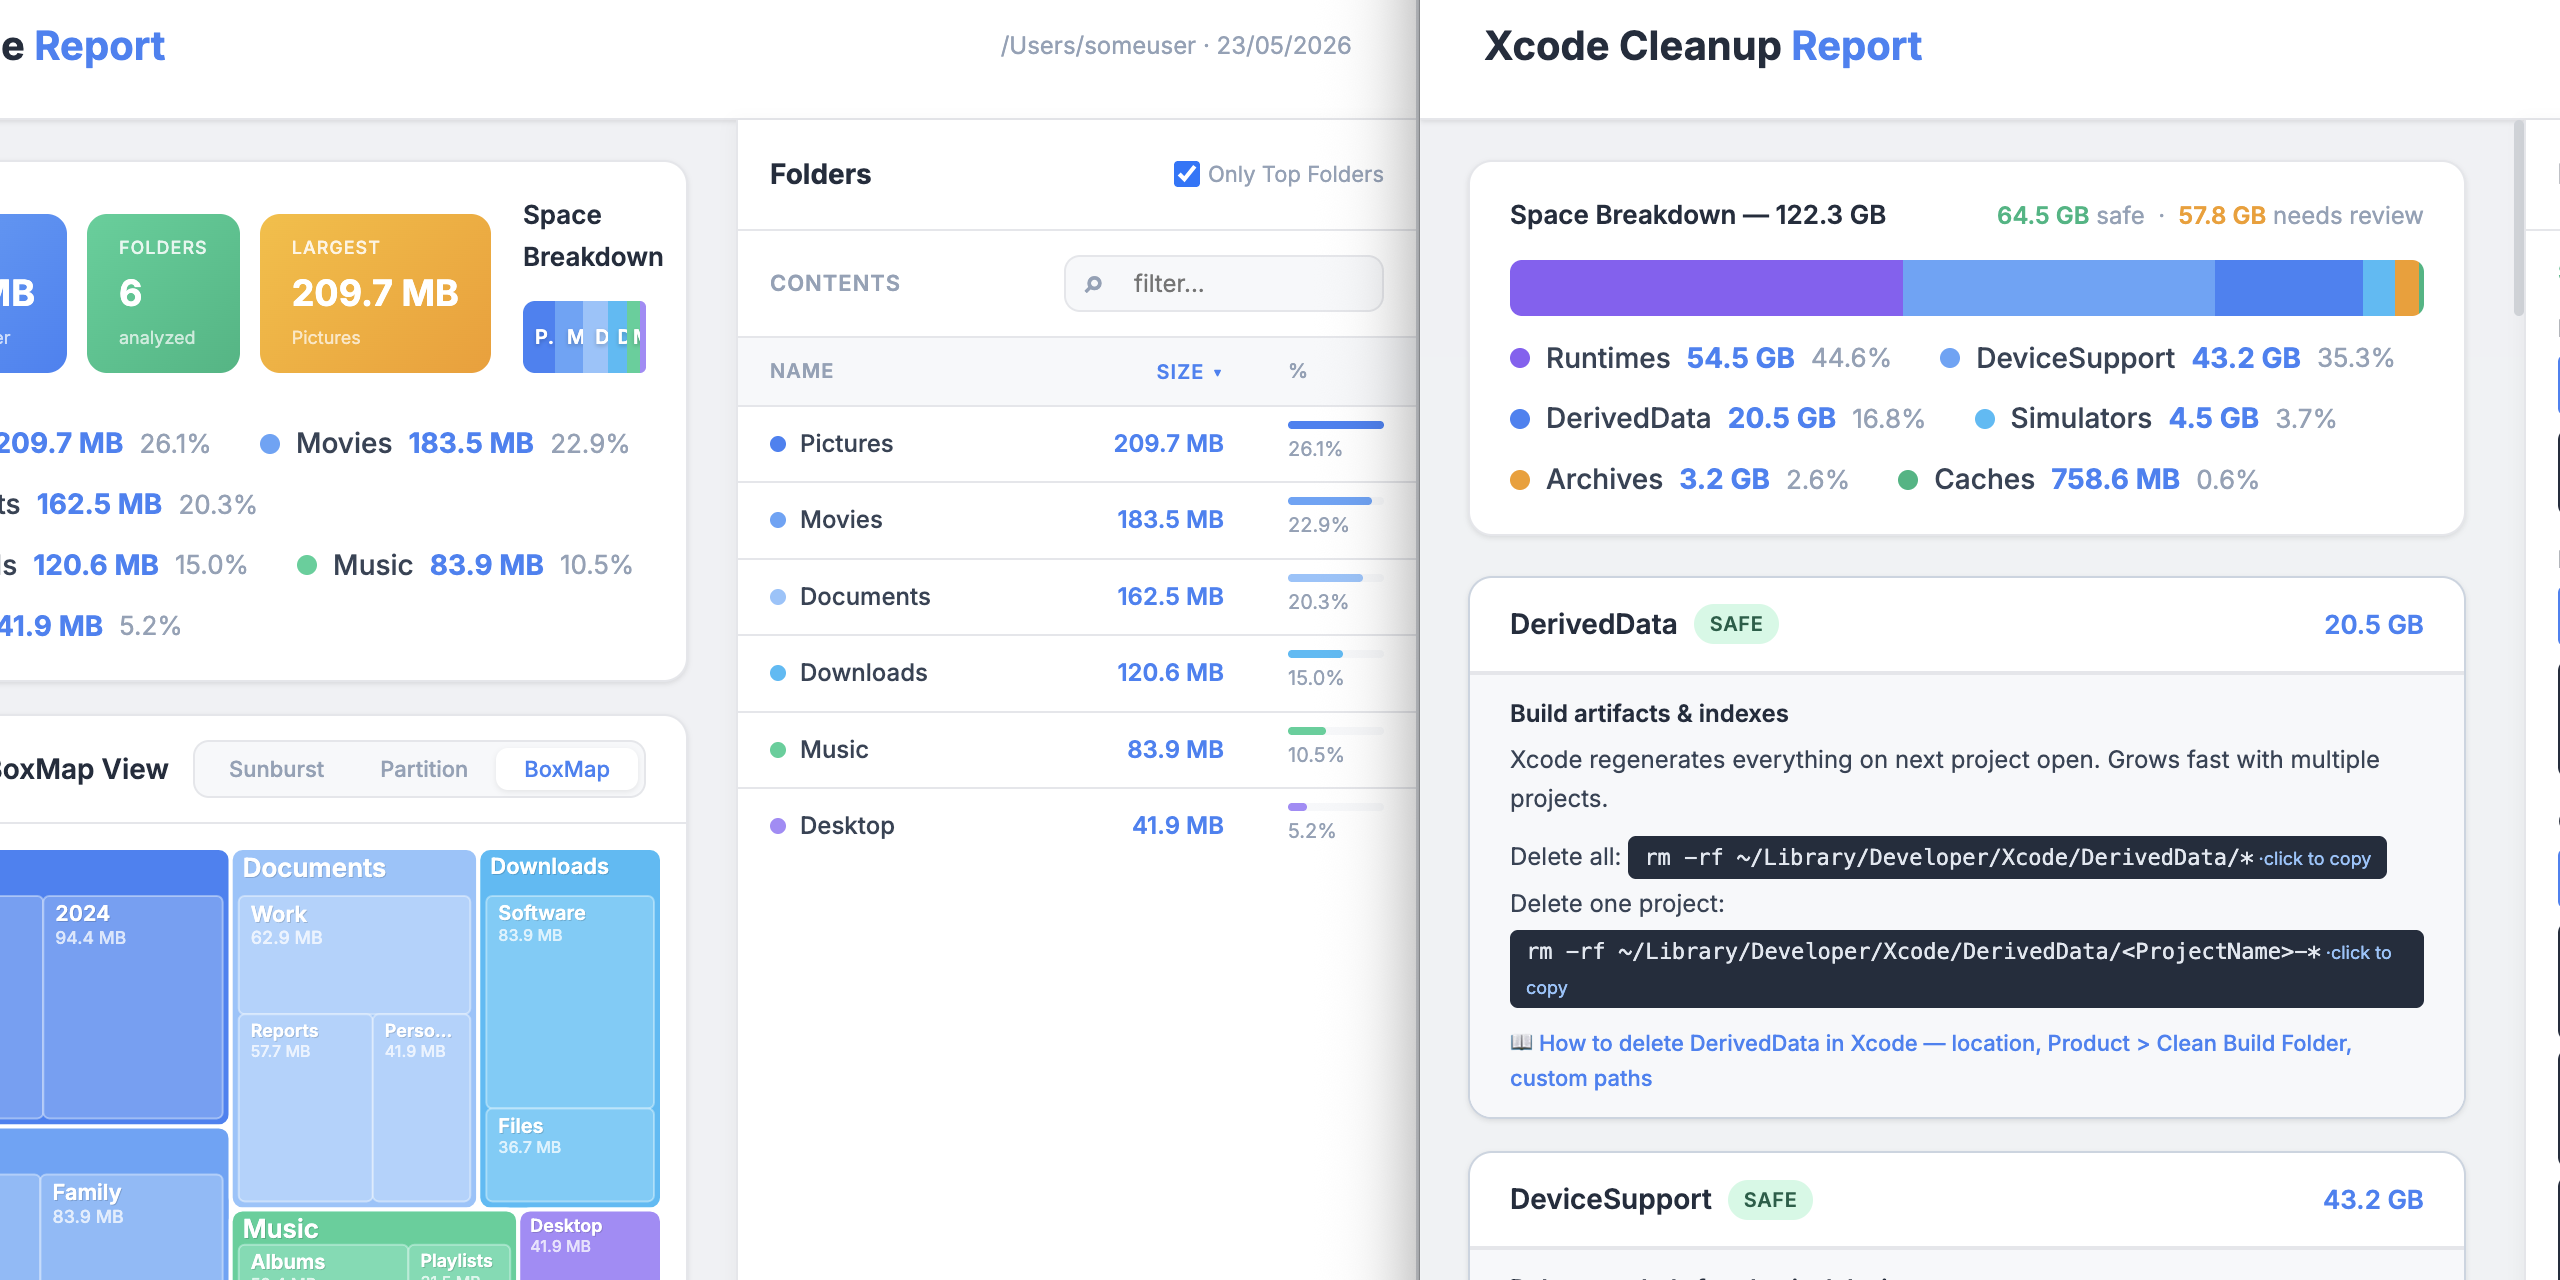The height and width of the screenshot is (1280, 2560).
Task: Click into the filter input field
Action: coord(1224,284)
